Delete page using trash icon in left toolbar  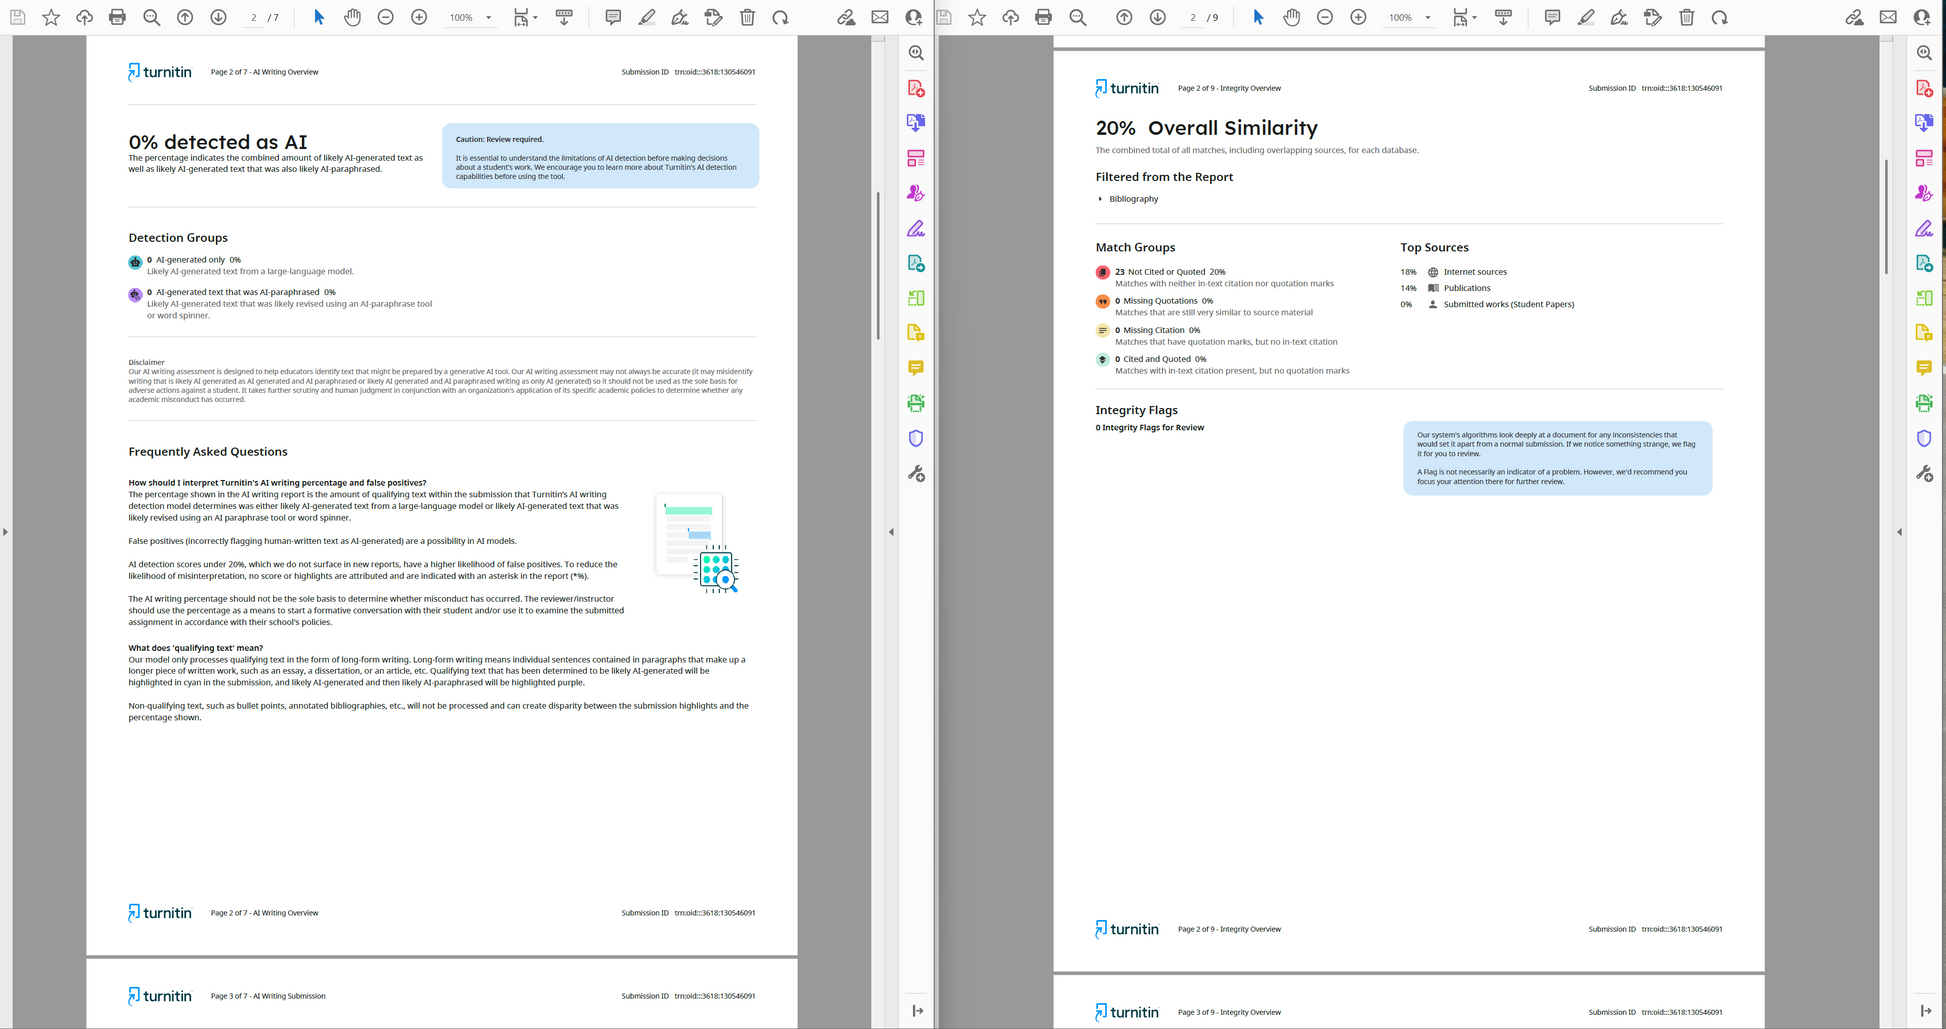[x=747, y=17]
